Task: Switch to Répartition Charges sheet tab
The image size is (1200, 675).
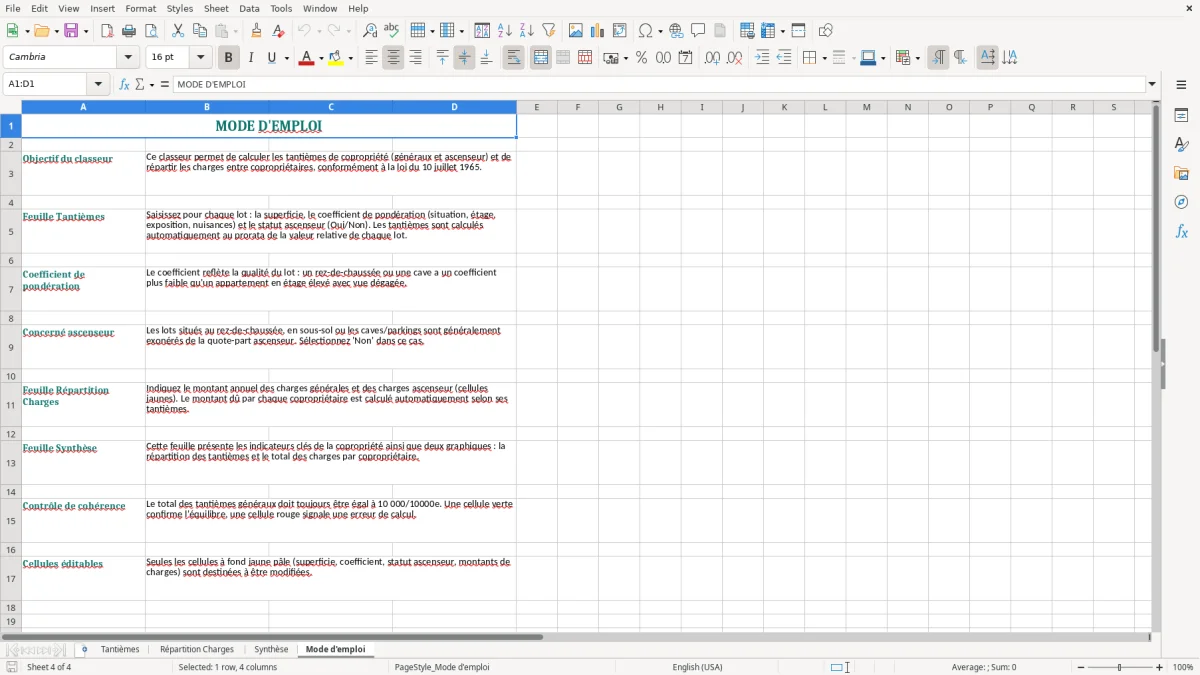Action: tap(197, 649)
